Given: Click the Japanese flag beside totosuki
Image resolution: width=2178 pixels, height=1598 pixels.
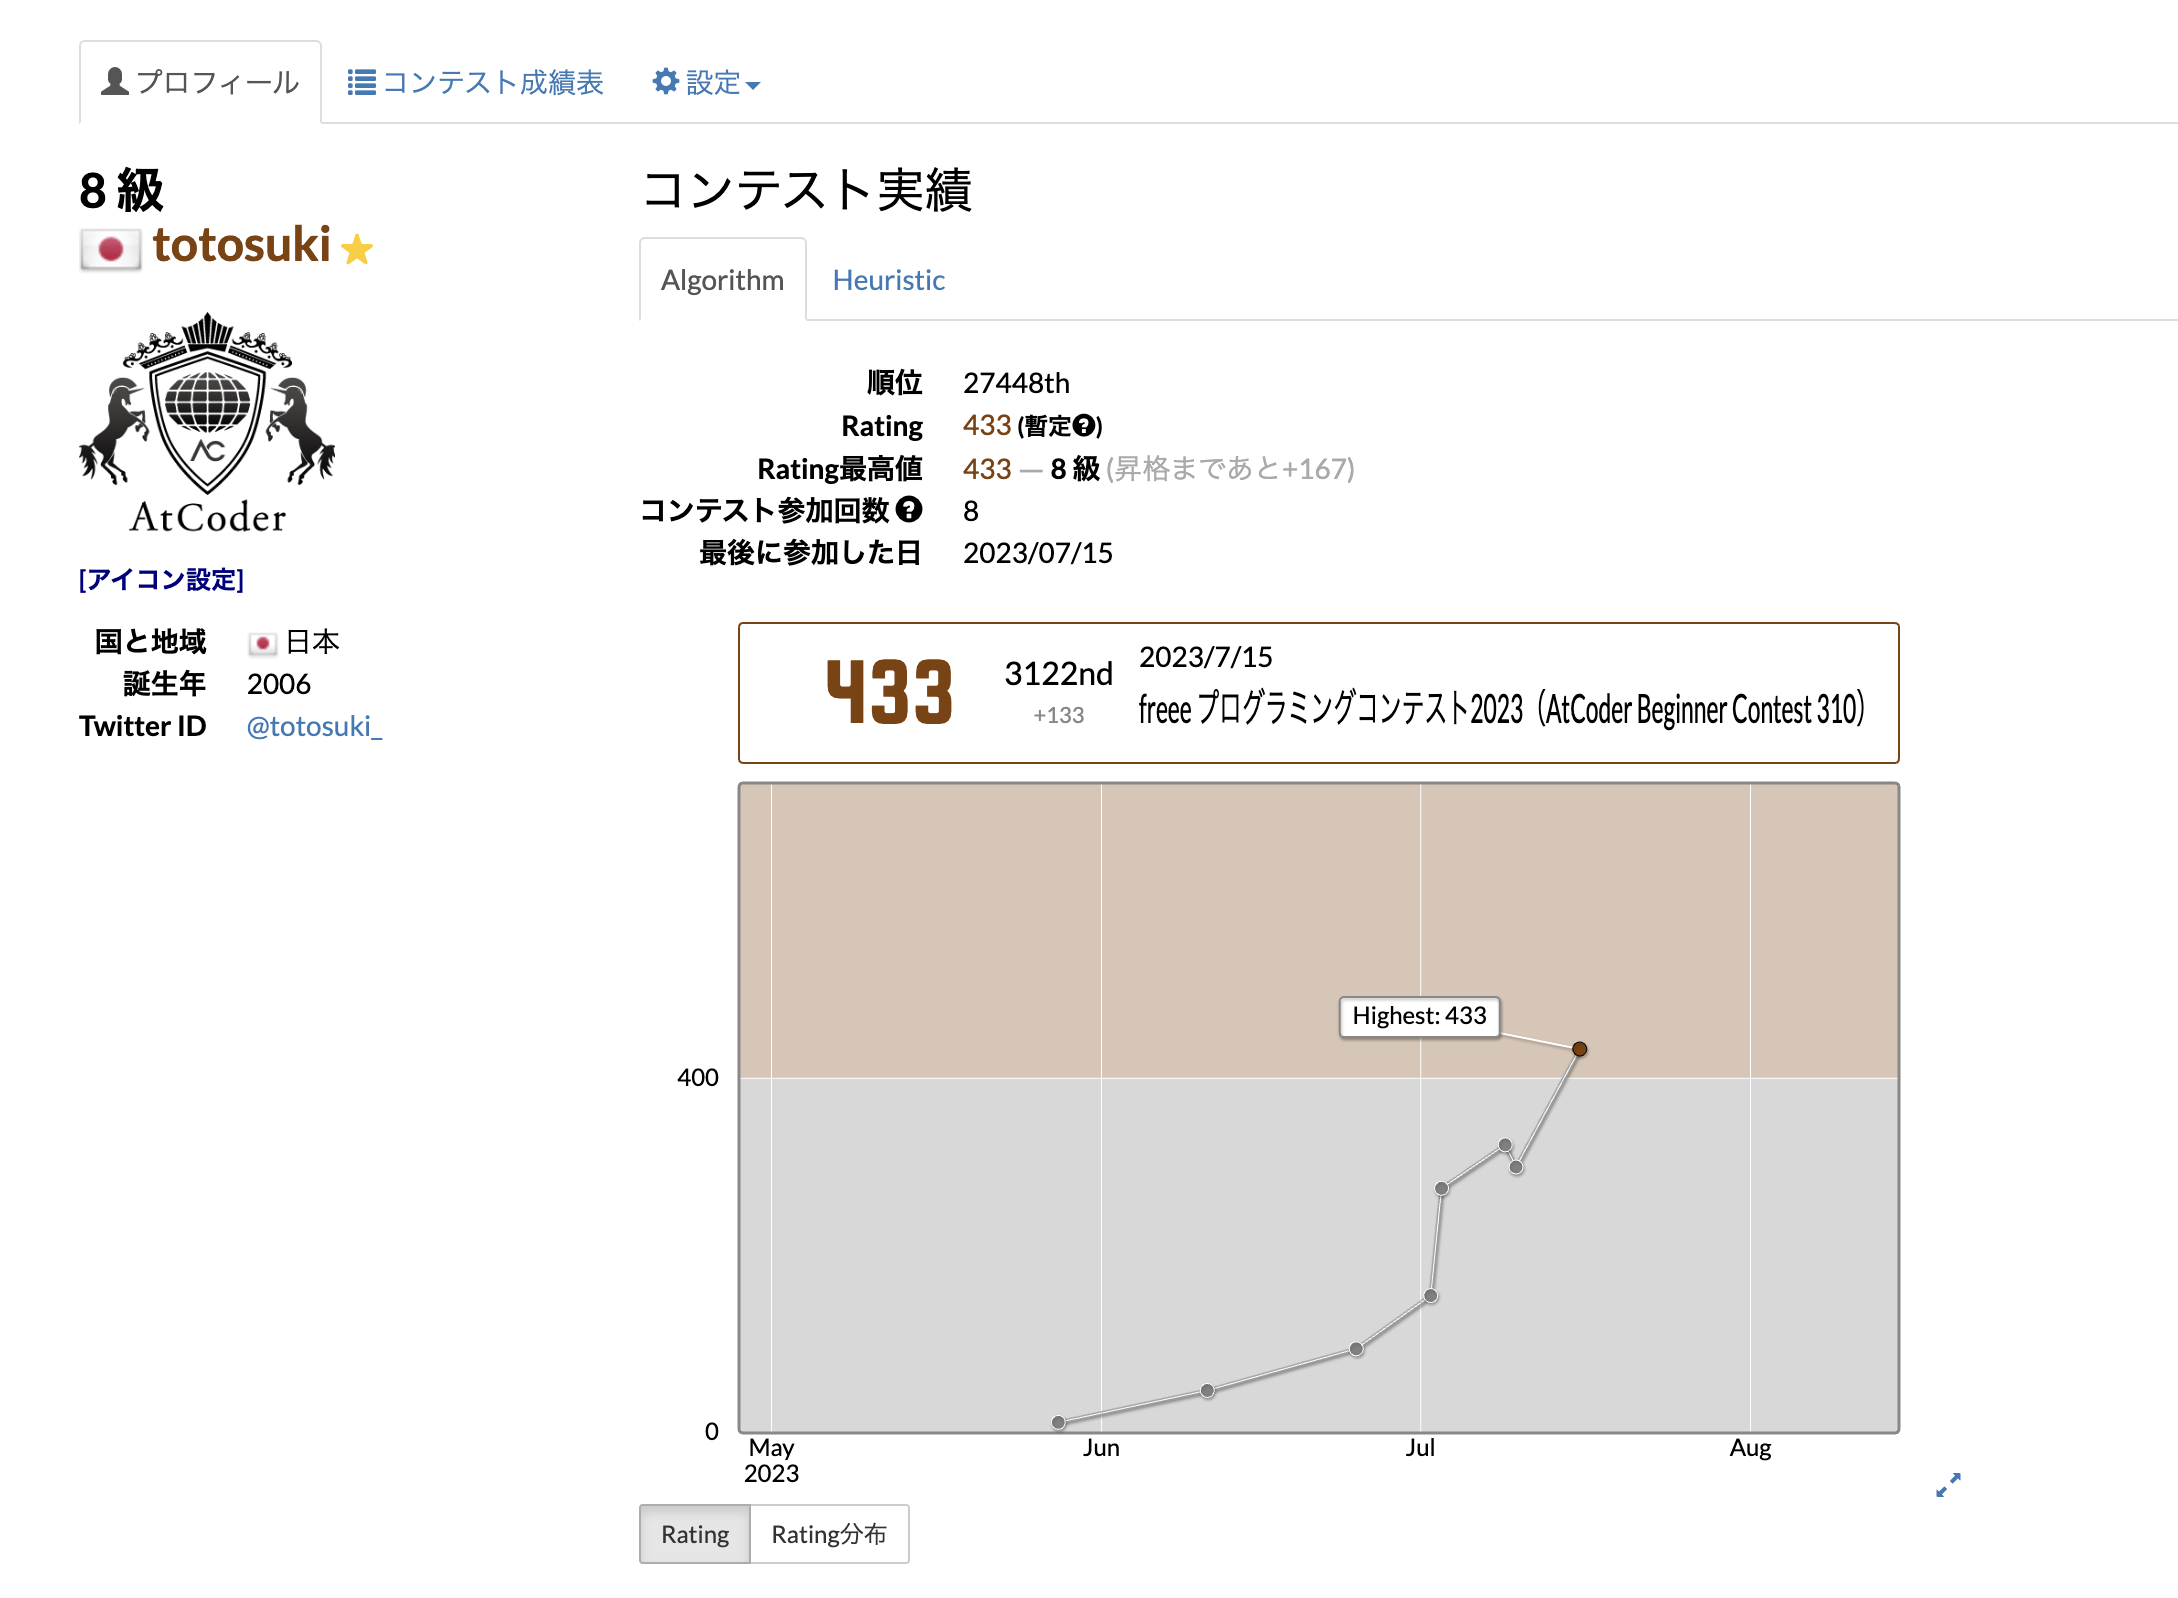Looking at the screenshot, I should pos(111,248).
